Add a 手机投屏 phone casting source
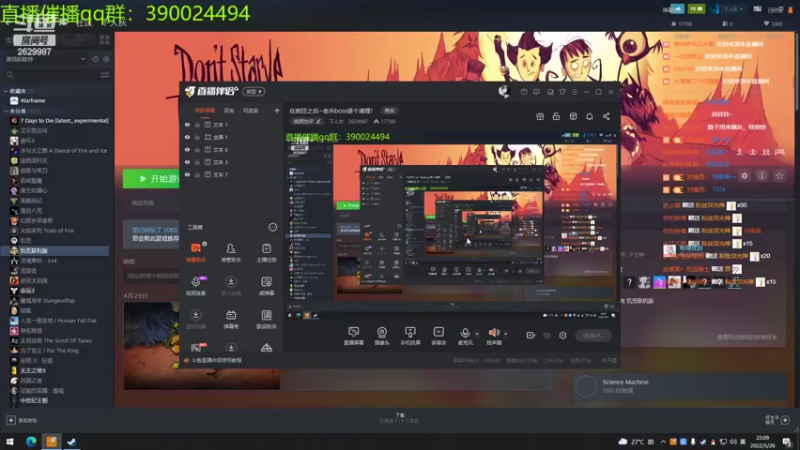 coord(410,336)
